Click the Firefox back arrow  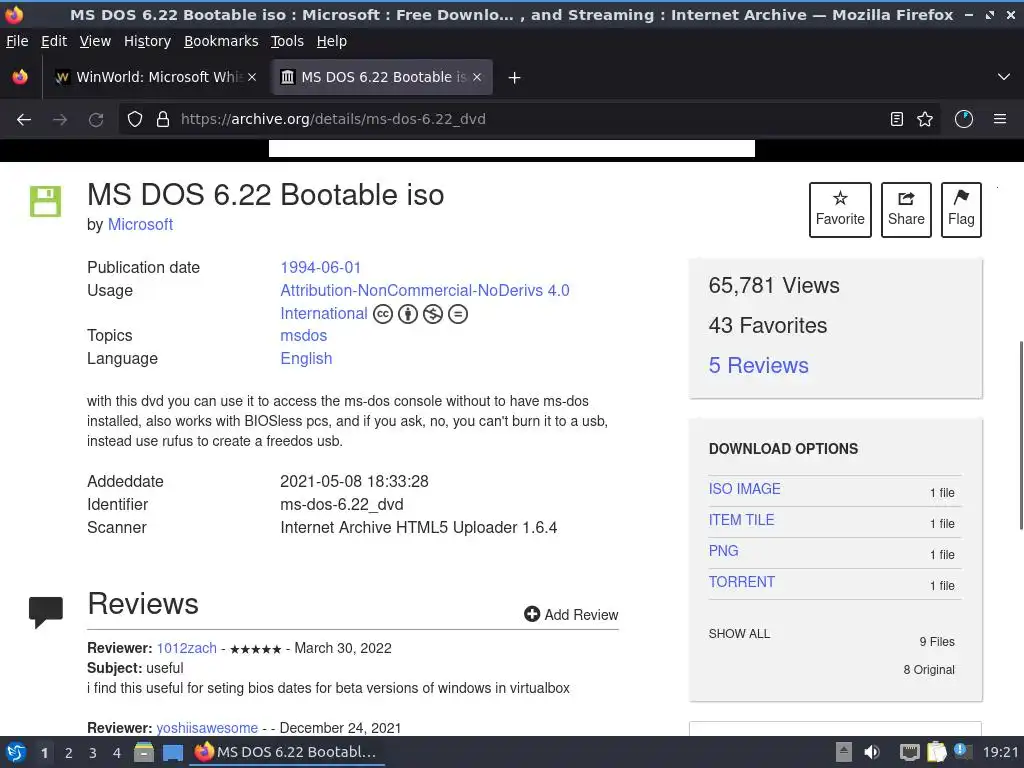tap(24, 120)
